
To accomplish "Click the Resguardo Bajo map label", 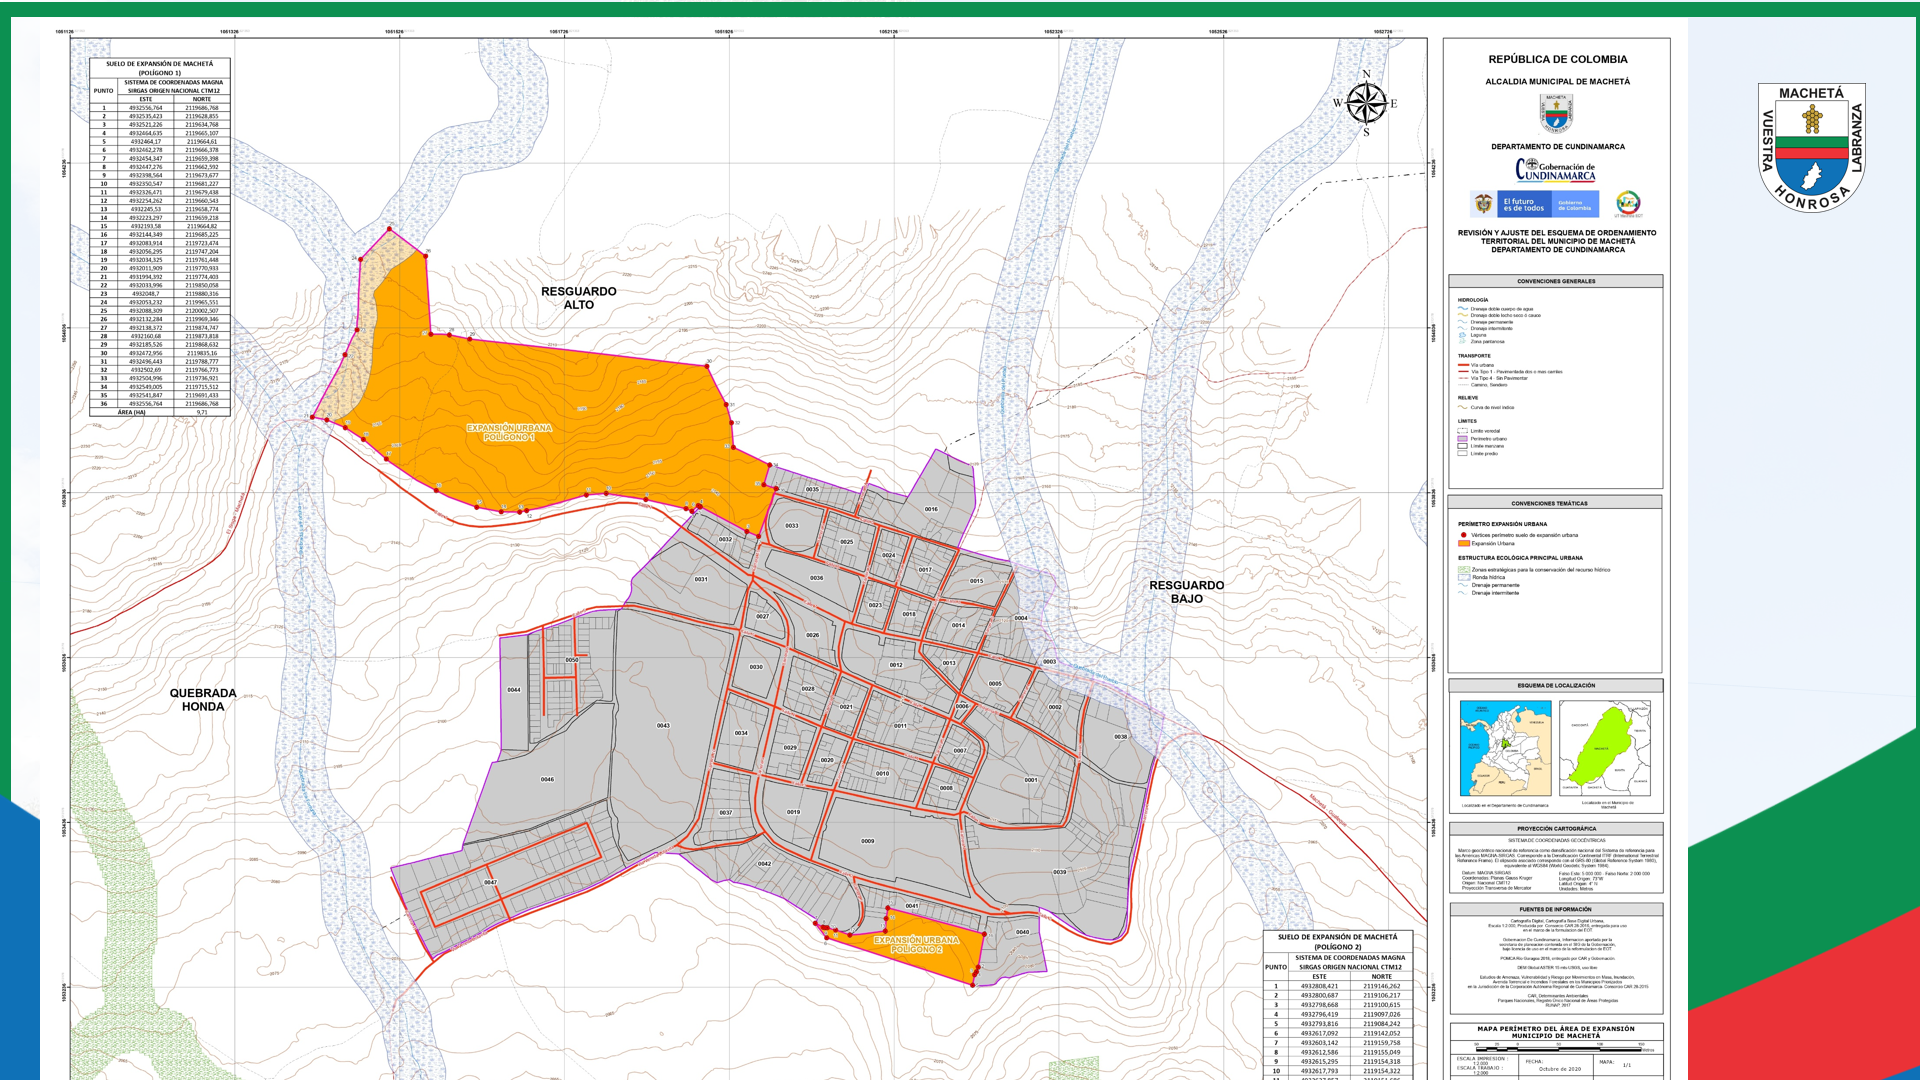I will (1186, 592).
